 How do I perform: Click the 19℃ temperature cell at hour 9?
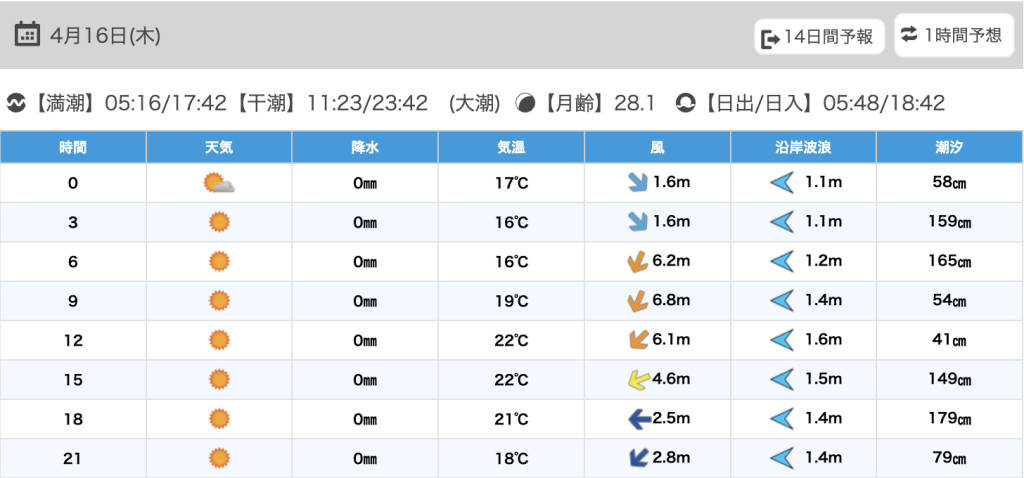tap(511, 301)
